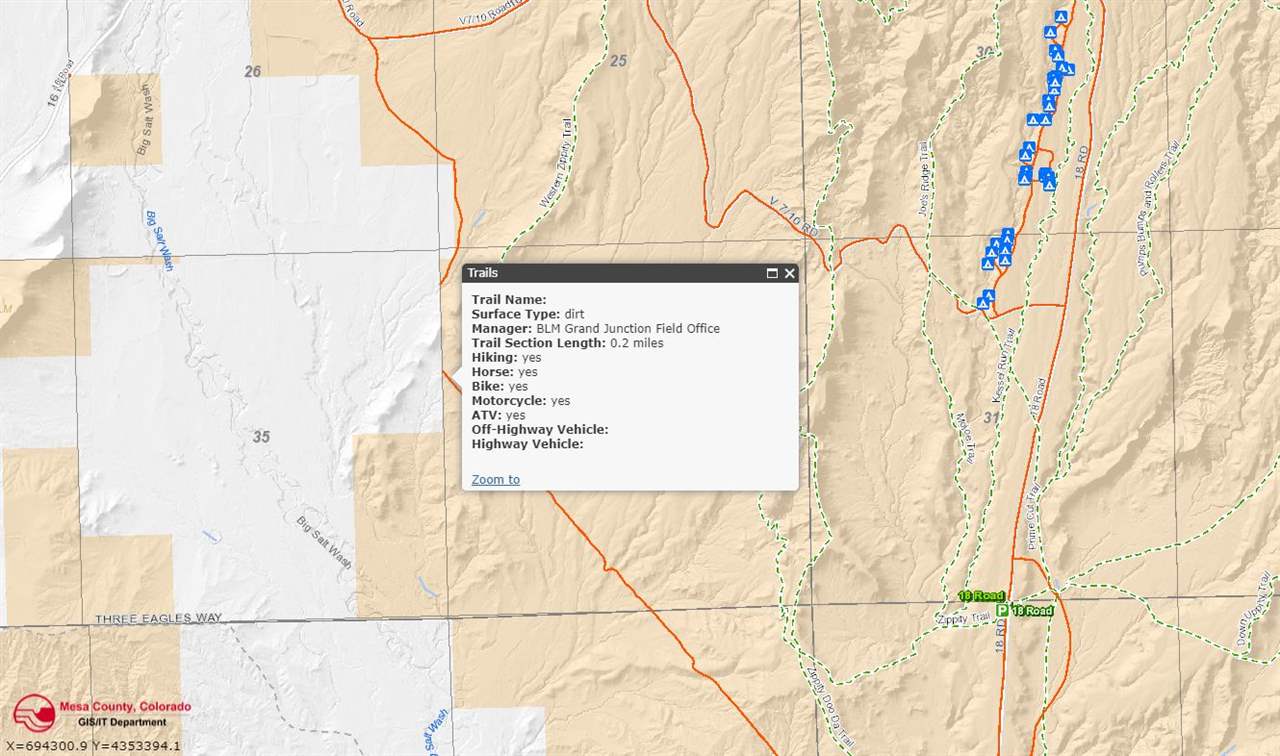Click the X Y coordinates readout
Viewport: 1280px width, 756px height.
click(x=91, y=746)
